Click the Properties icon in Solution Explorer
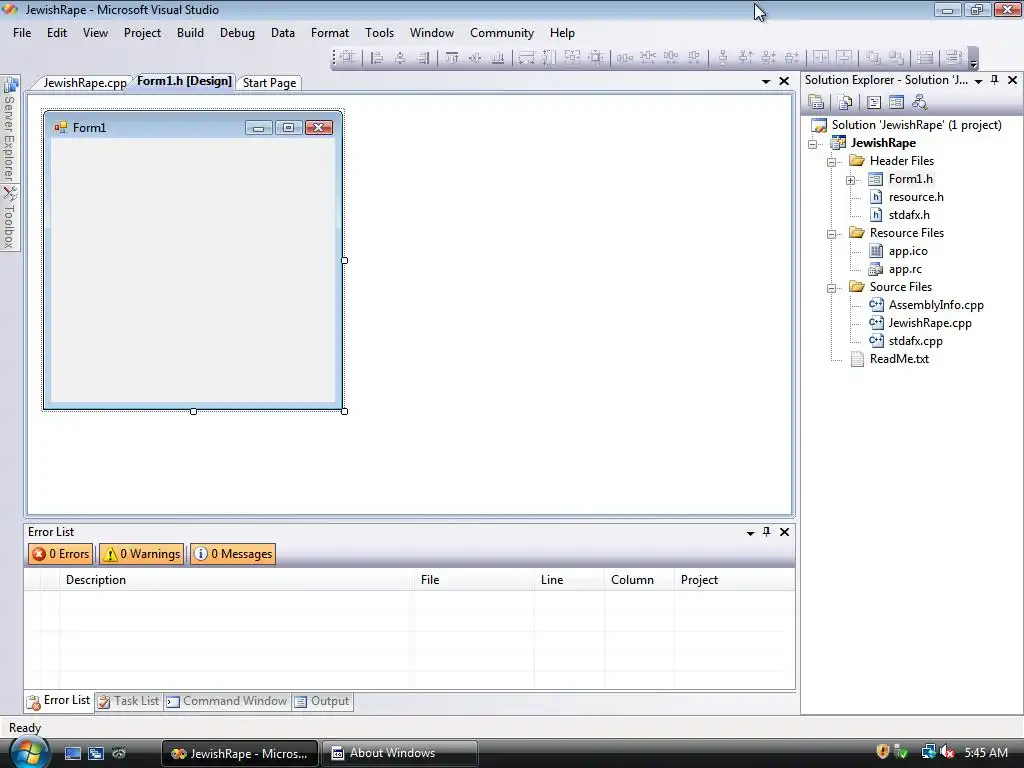The image size is (1024, 768). pyautogui.click(x=816, y=102)
